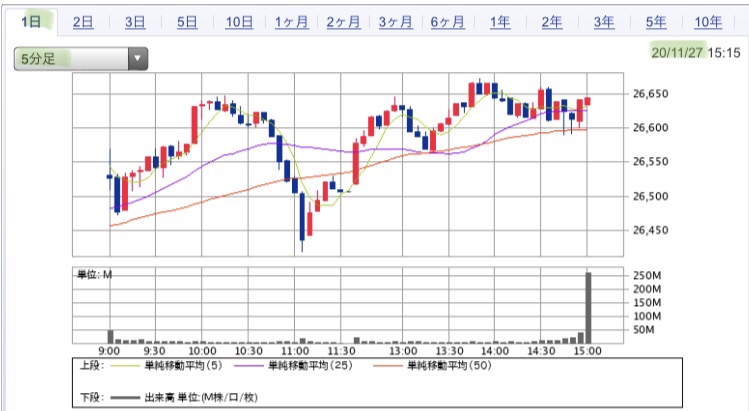Open the 3年 range tab
This screenshot has height=411, width=749.
[603, 22]
